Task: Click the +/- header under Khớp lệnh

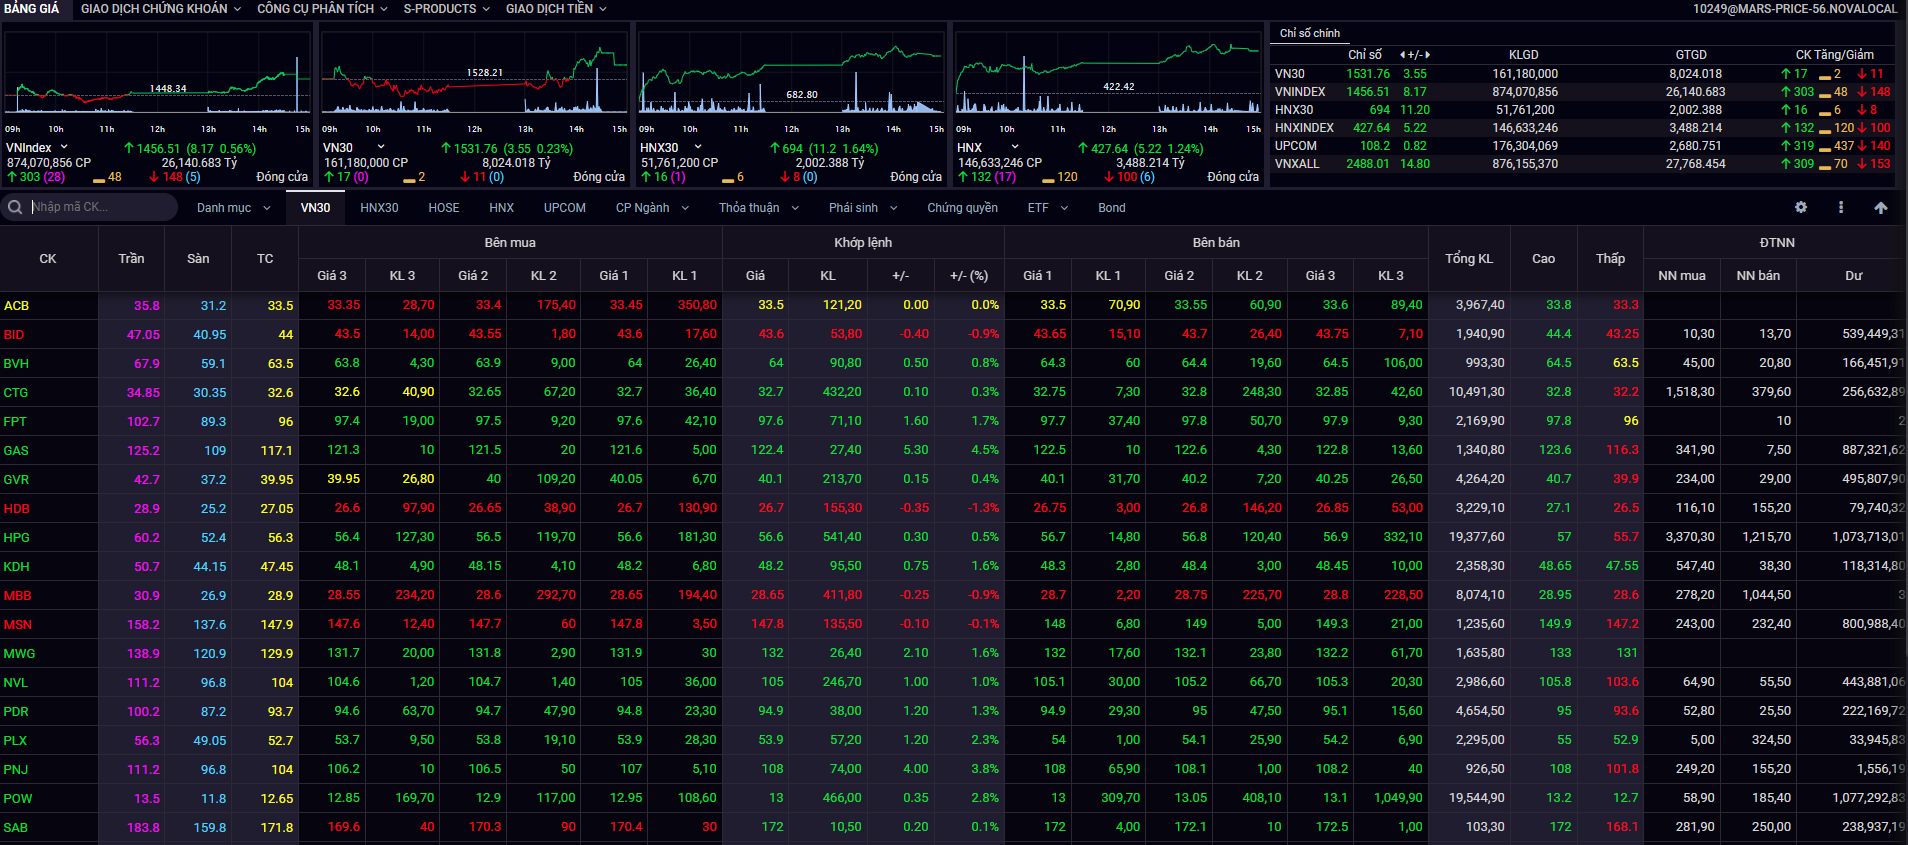Action: [900, 276]
